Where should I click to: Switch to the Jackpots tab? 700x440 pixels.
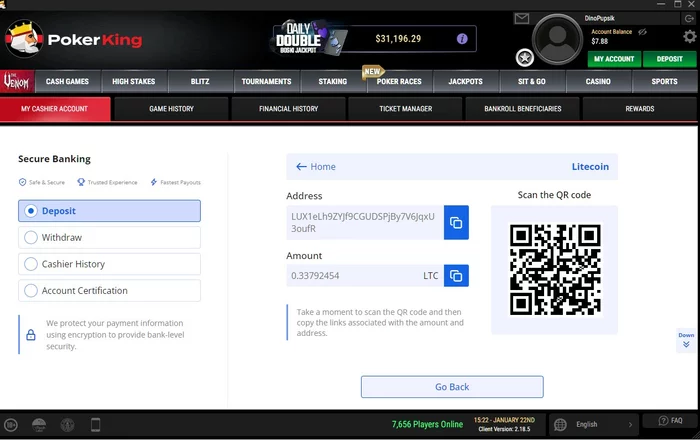466,82
